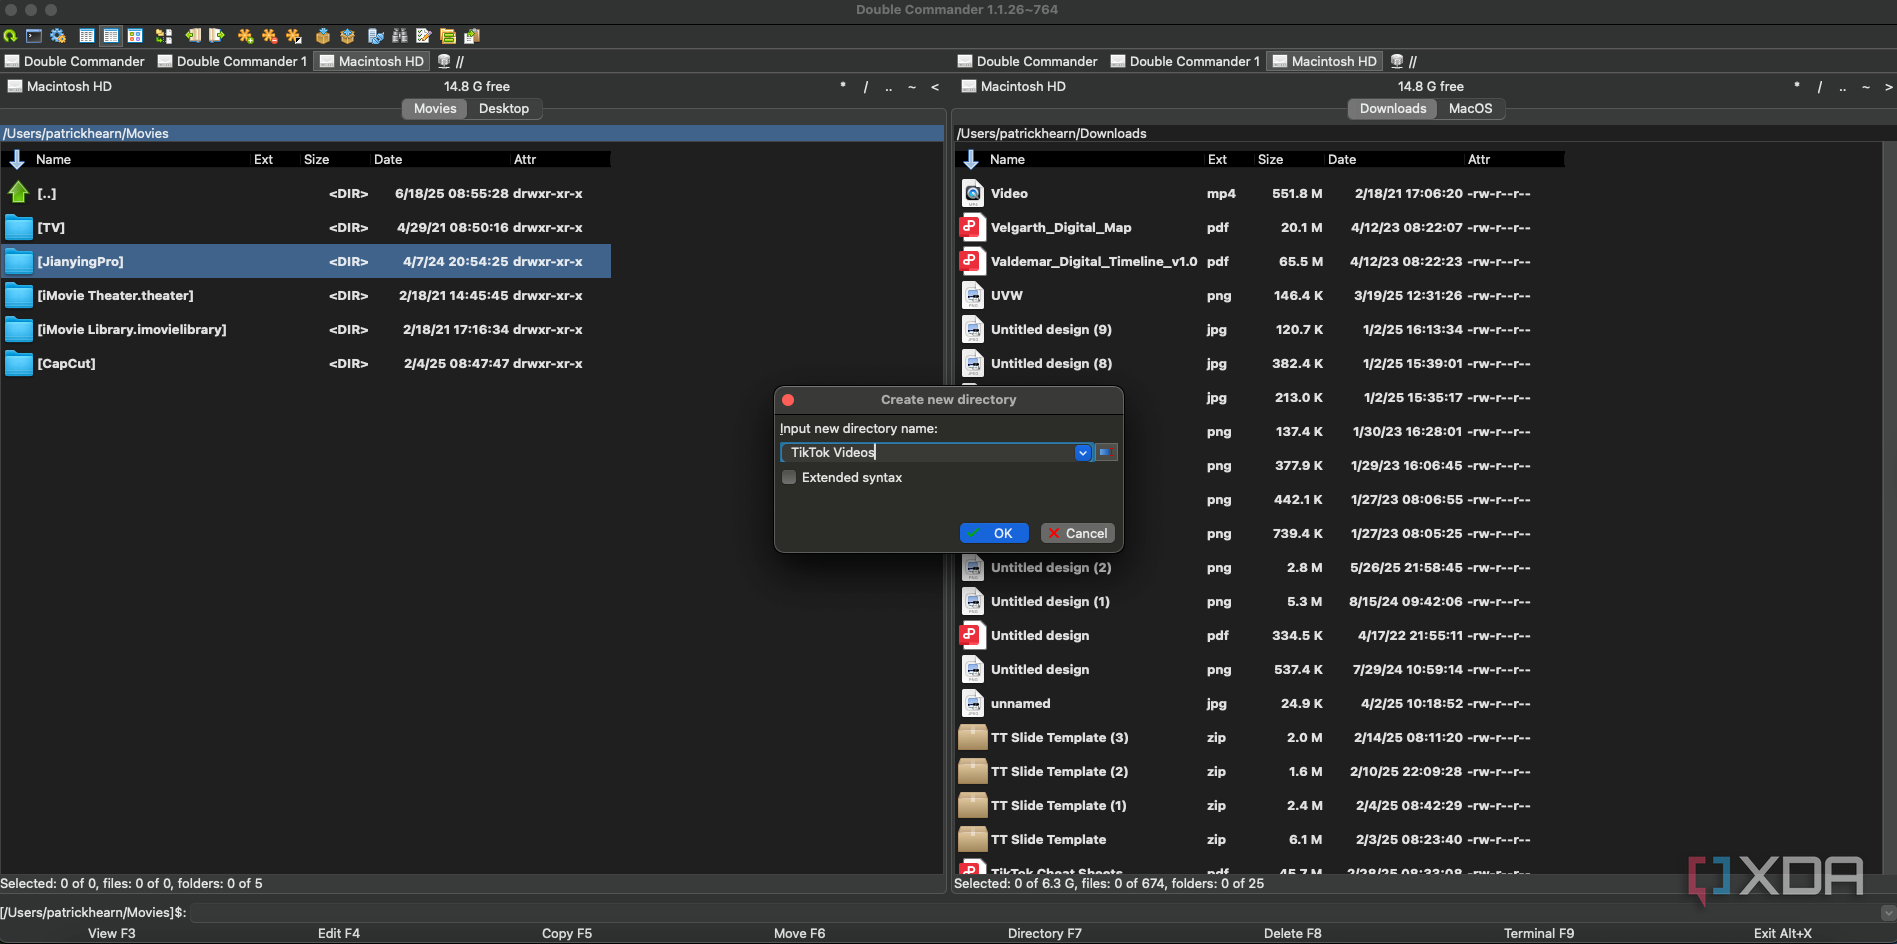
Task: Click the parent directory [..] up arrow row
Action: pyautogui.click(x=306, y=193)
